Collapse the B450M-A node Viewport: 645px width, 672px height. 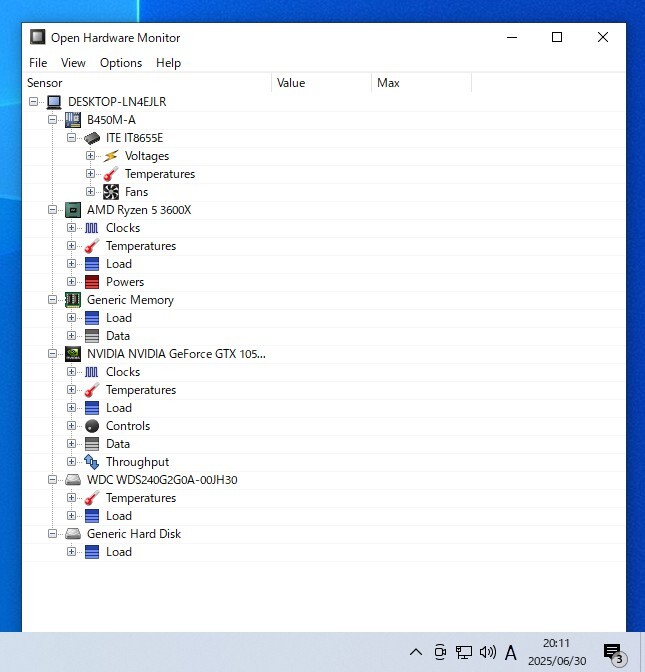pos(53,120)
